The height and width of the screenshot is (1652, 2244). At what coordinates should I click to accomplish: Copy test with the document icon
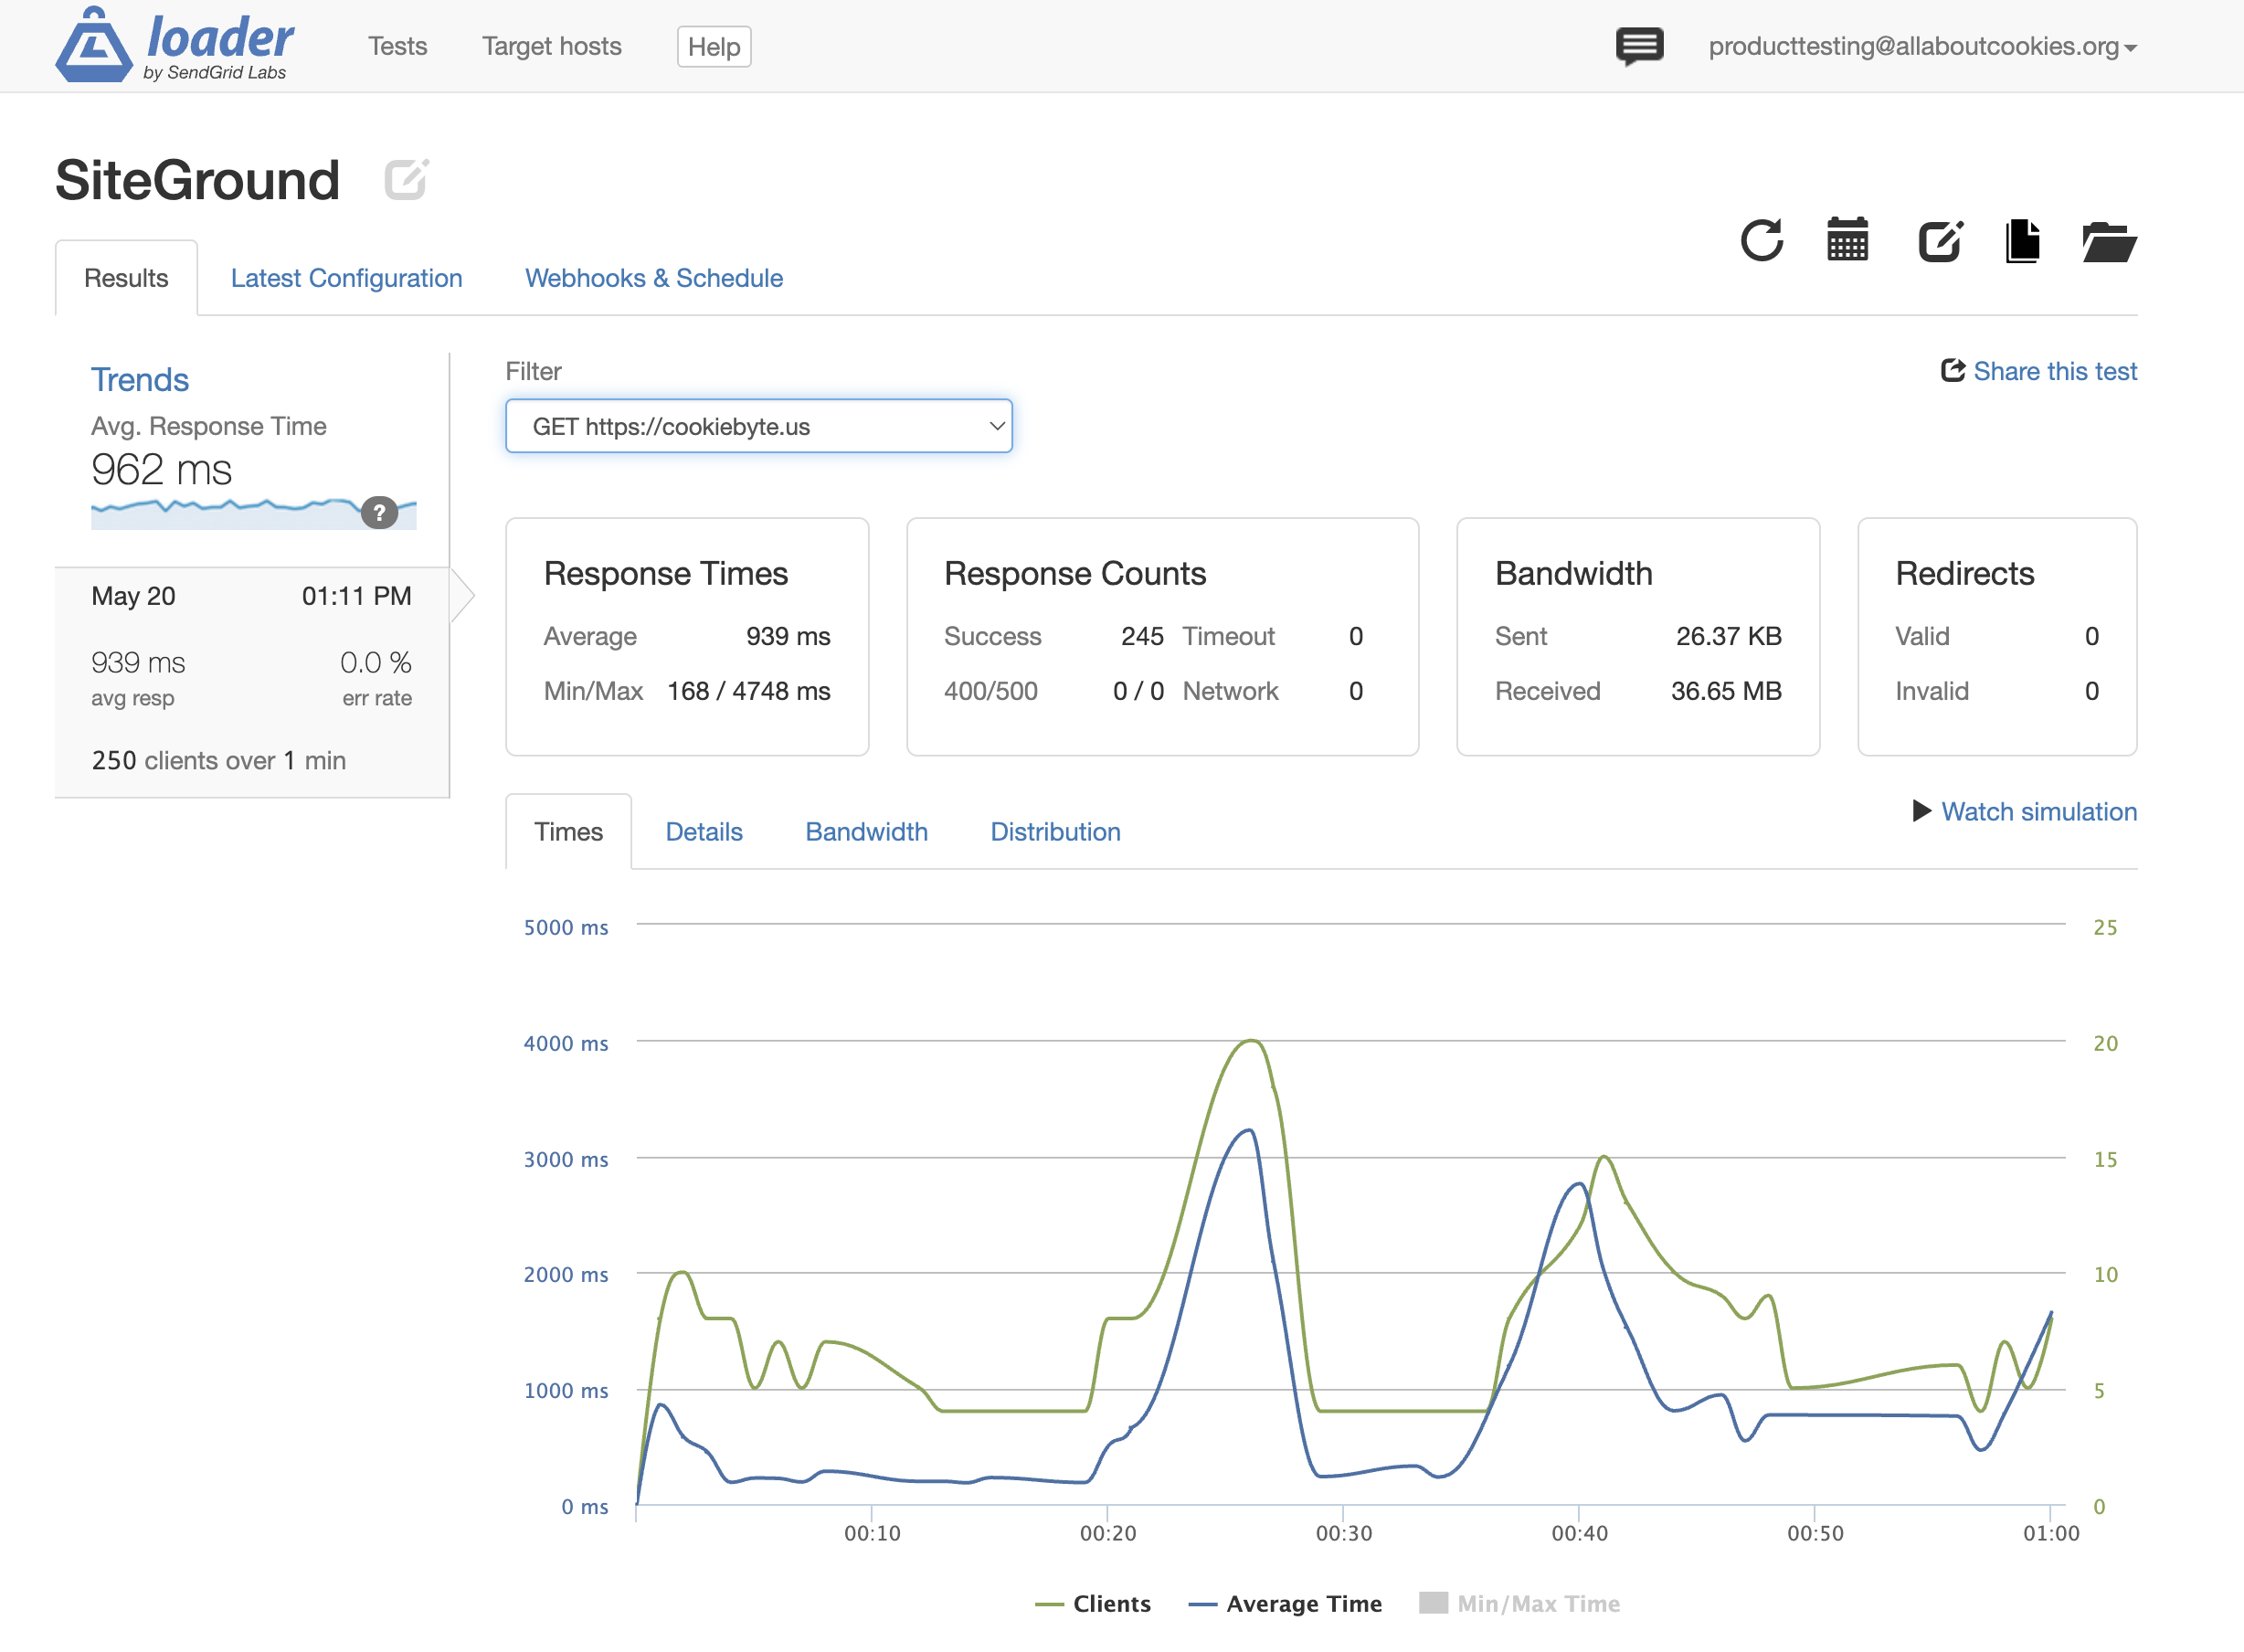coord(2023,241)
